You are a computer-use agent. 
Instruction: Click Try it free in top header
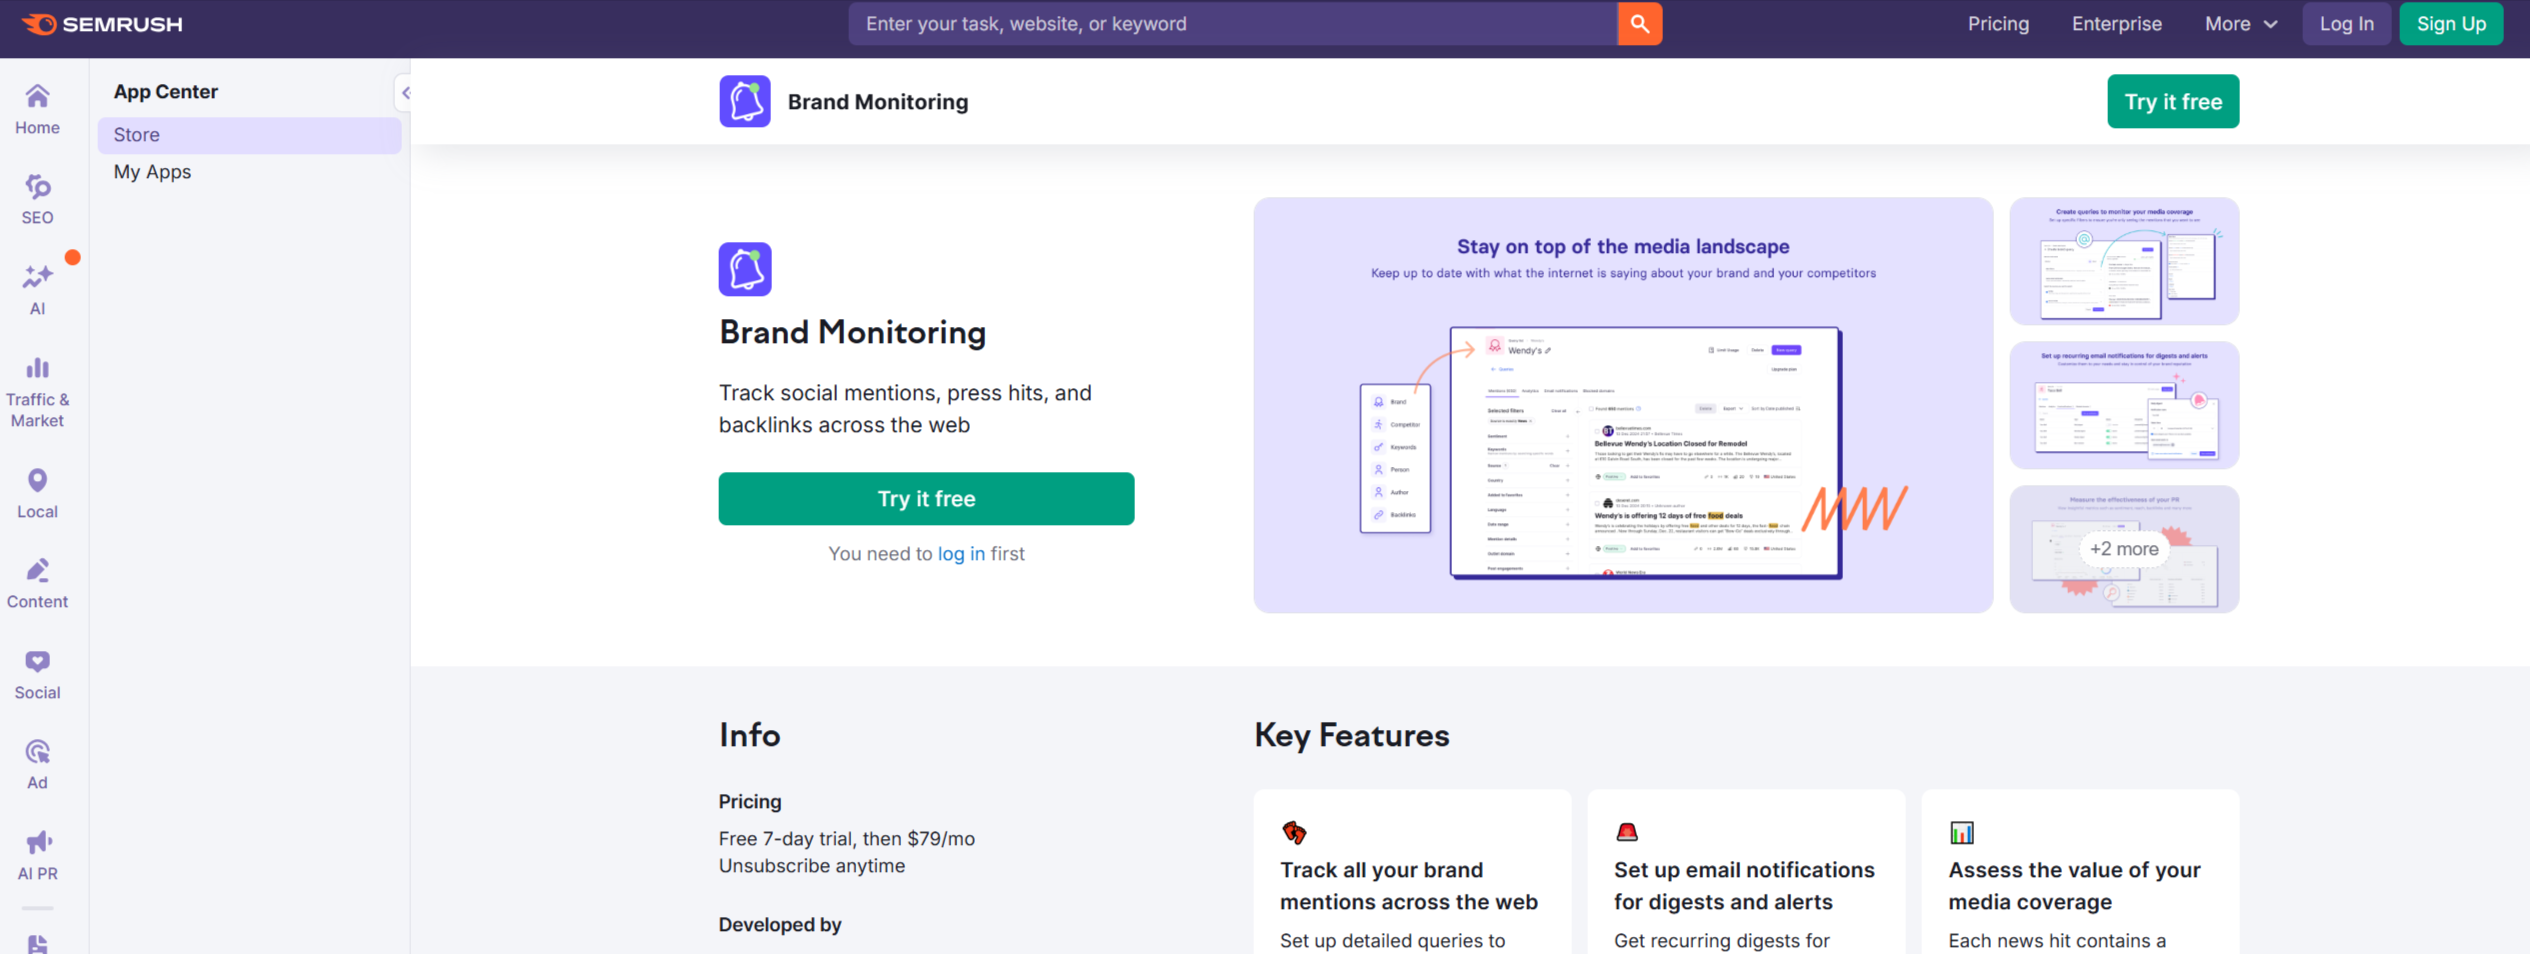coord(2173,101)
